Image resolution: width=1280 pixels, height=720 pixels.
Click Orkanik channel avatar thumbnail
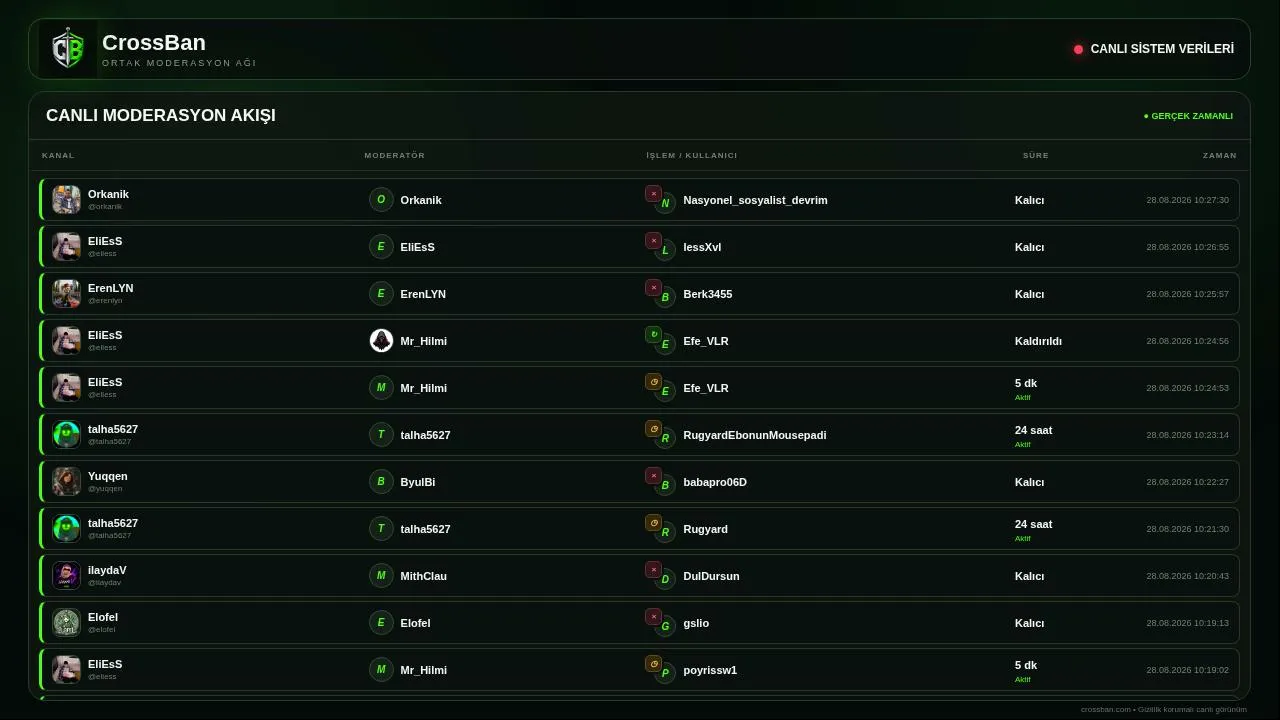[x=66, y=199]
